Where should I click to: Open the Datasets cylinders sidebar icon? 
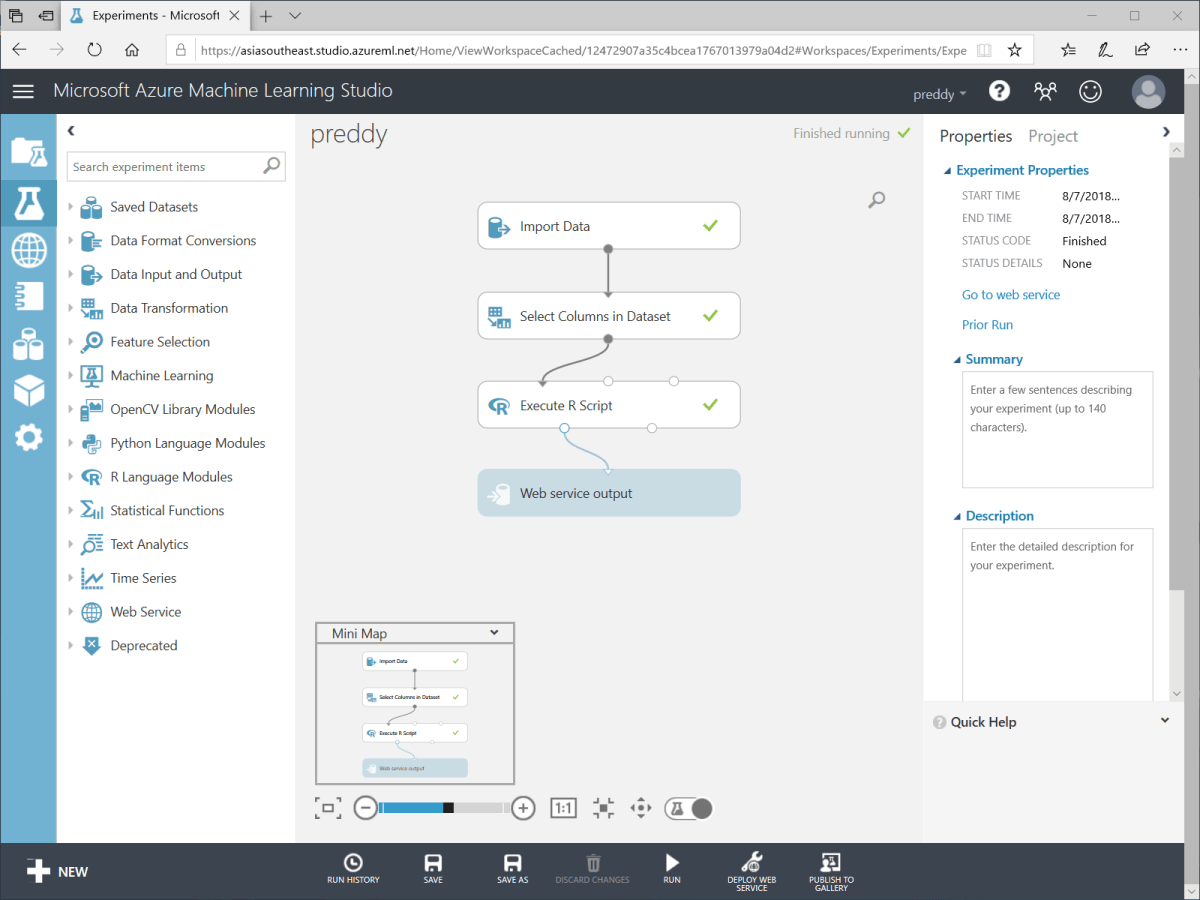28,344
